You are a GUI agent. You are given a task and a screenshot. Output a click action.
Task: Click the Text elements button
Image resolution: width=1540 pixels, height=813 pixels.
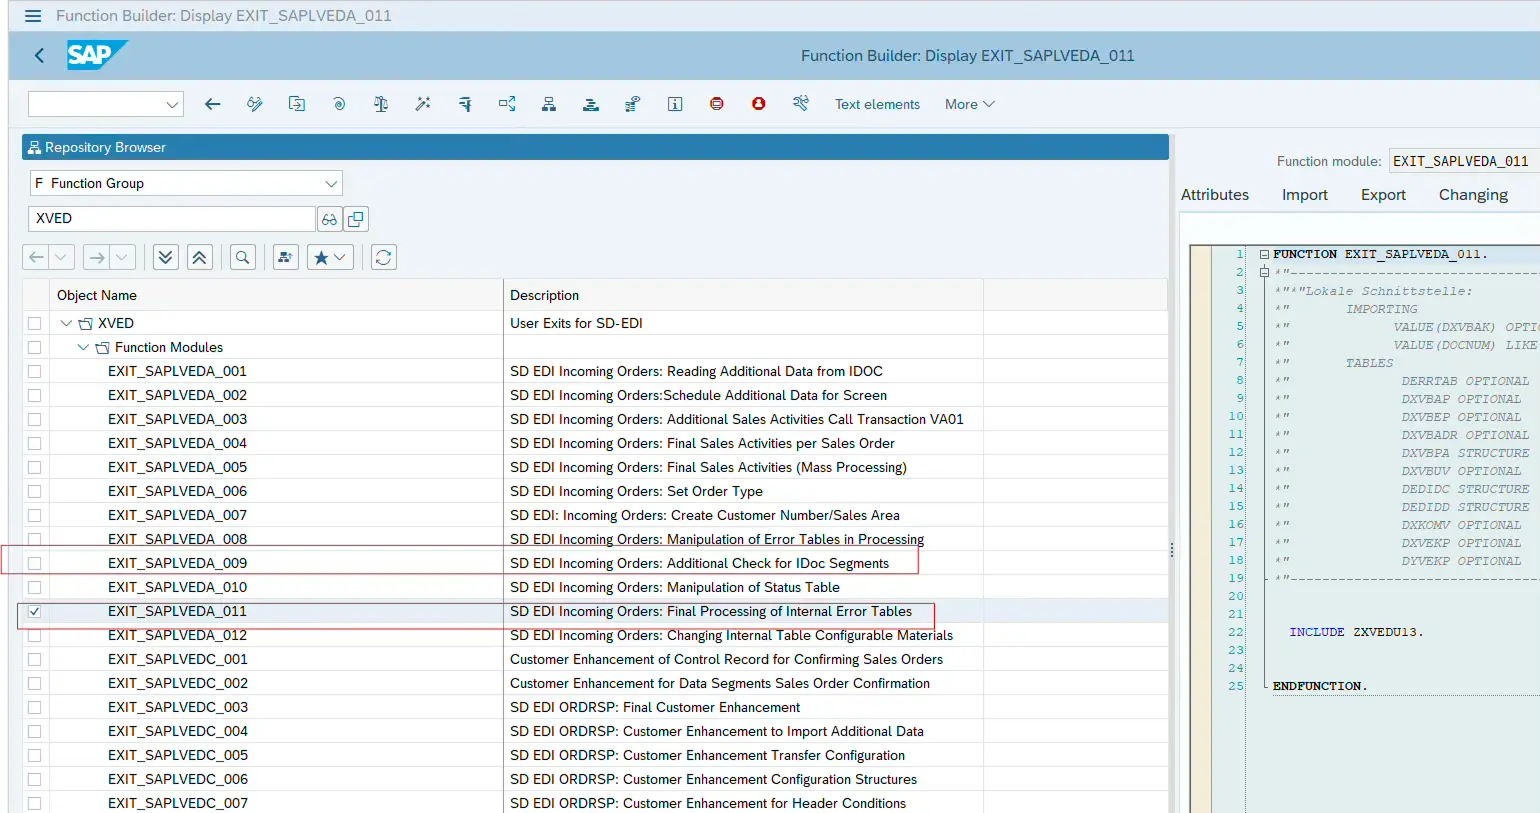point(877,104)
